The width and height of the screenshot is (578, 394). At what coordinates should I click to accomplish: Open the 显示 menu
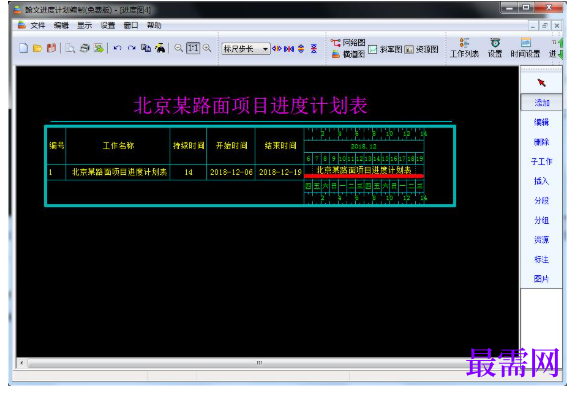[x=84, y=25]
